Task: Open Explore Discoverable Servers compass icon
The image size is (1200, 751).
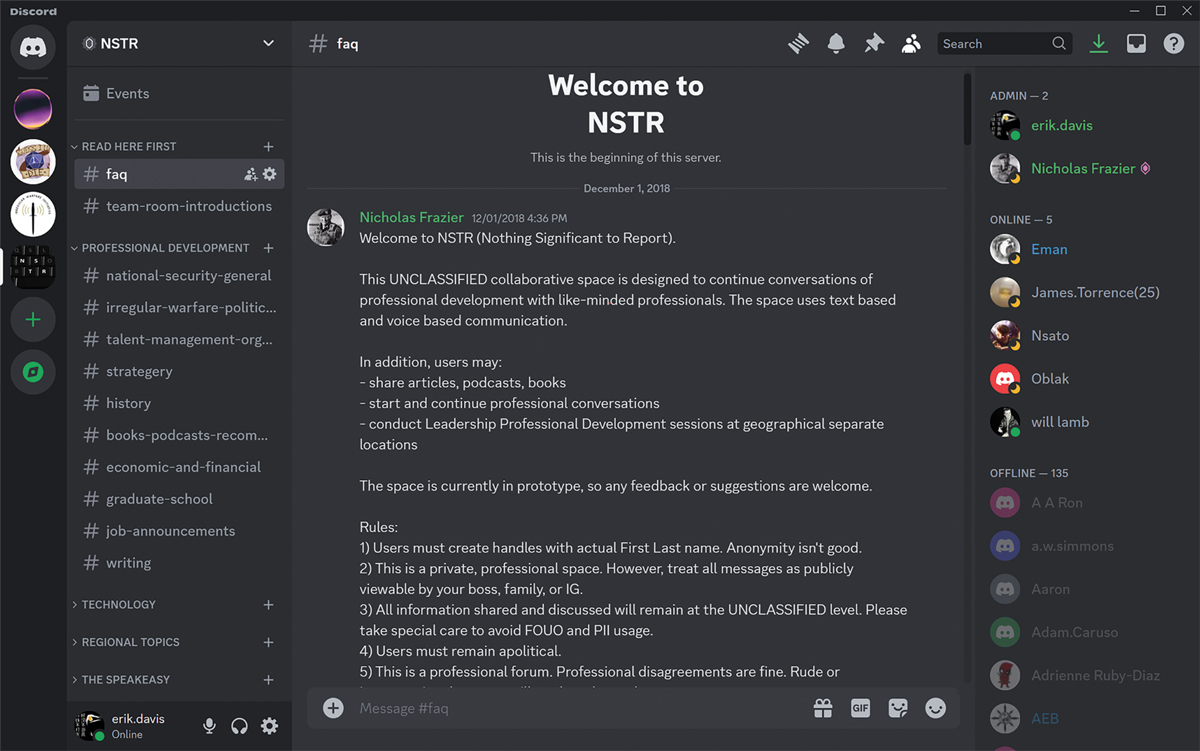Action: 33,372
